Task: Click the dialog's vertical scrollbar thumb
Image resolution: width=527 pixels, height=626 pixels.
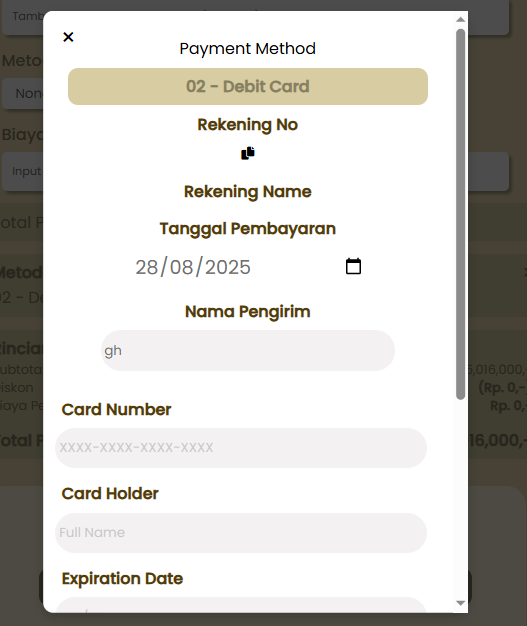Action: point(460,214)
